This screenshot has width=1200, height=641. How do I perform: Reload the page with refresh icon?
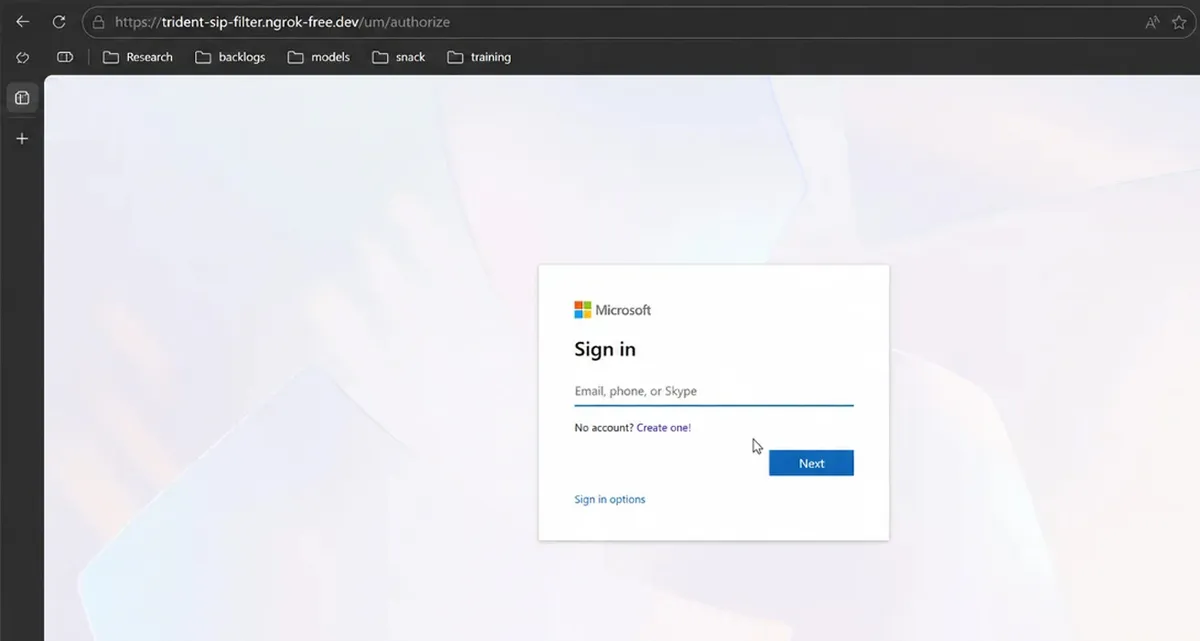[x=58, y=21]
